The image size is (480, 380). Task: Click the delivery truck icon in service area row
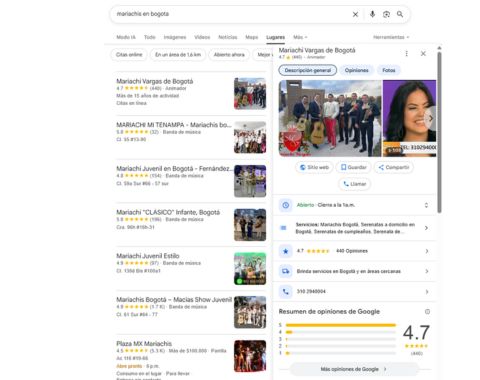pyautogui.click(x=286, y=271)
